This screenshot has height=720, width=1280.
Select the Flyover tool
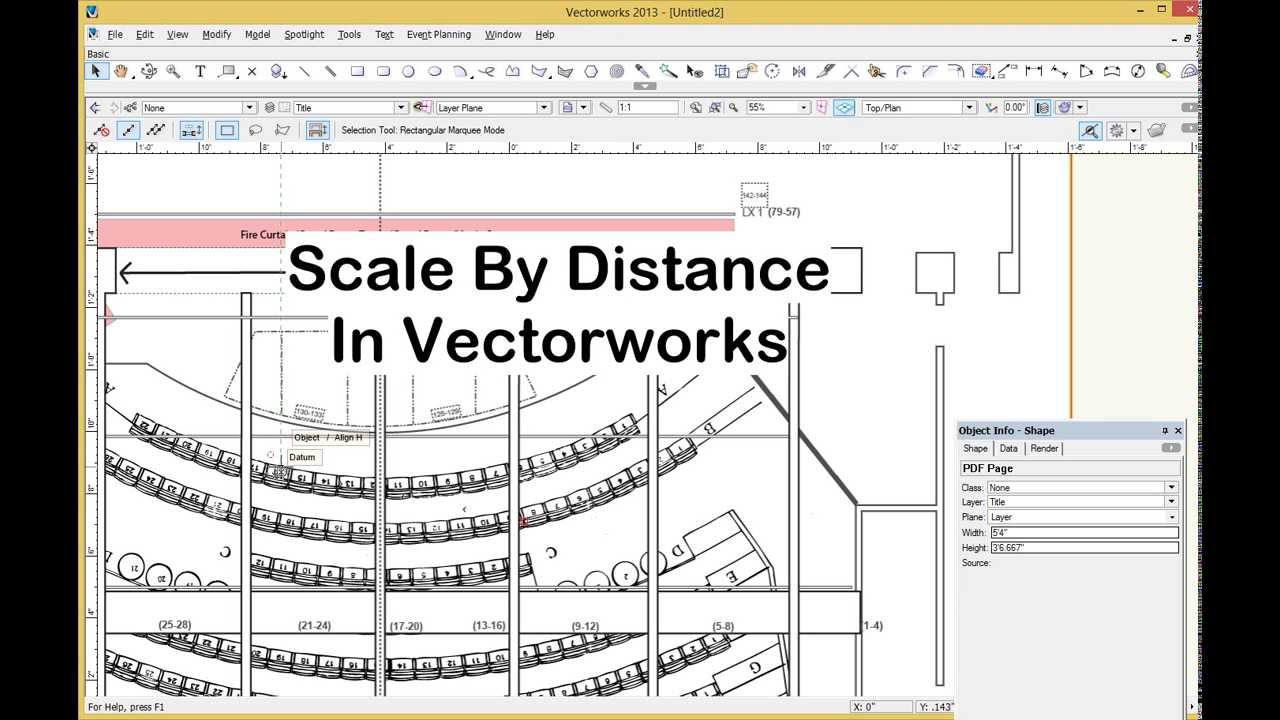click(x=149, y=71)
